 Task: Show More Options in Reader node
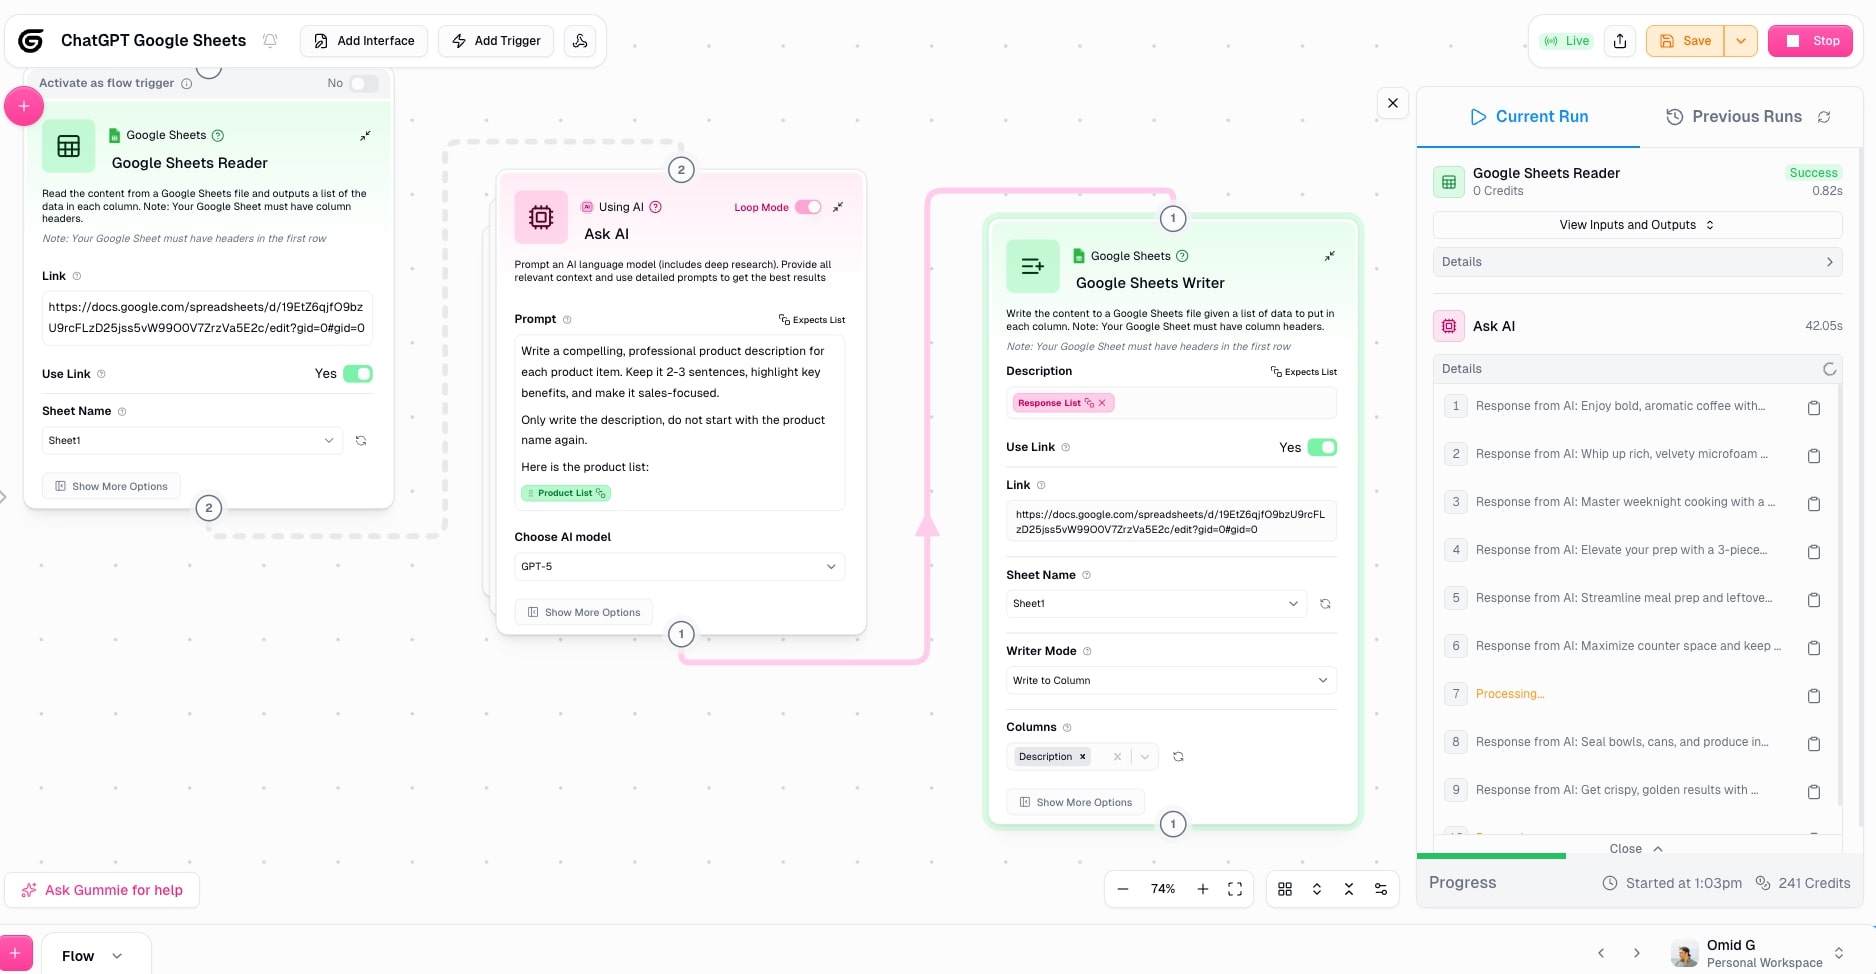[x=111, y=486]
